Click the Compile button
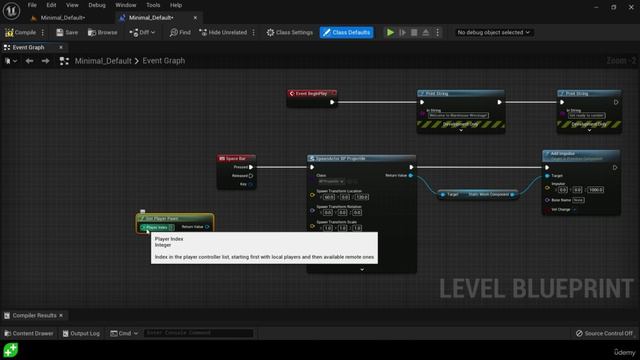The width and height of the screenshot is (640, 360). click(x=20, y=32)
